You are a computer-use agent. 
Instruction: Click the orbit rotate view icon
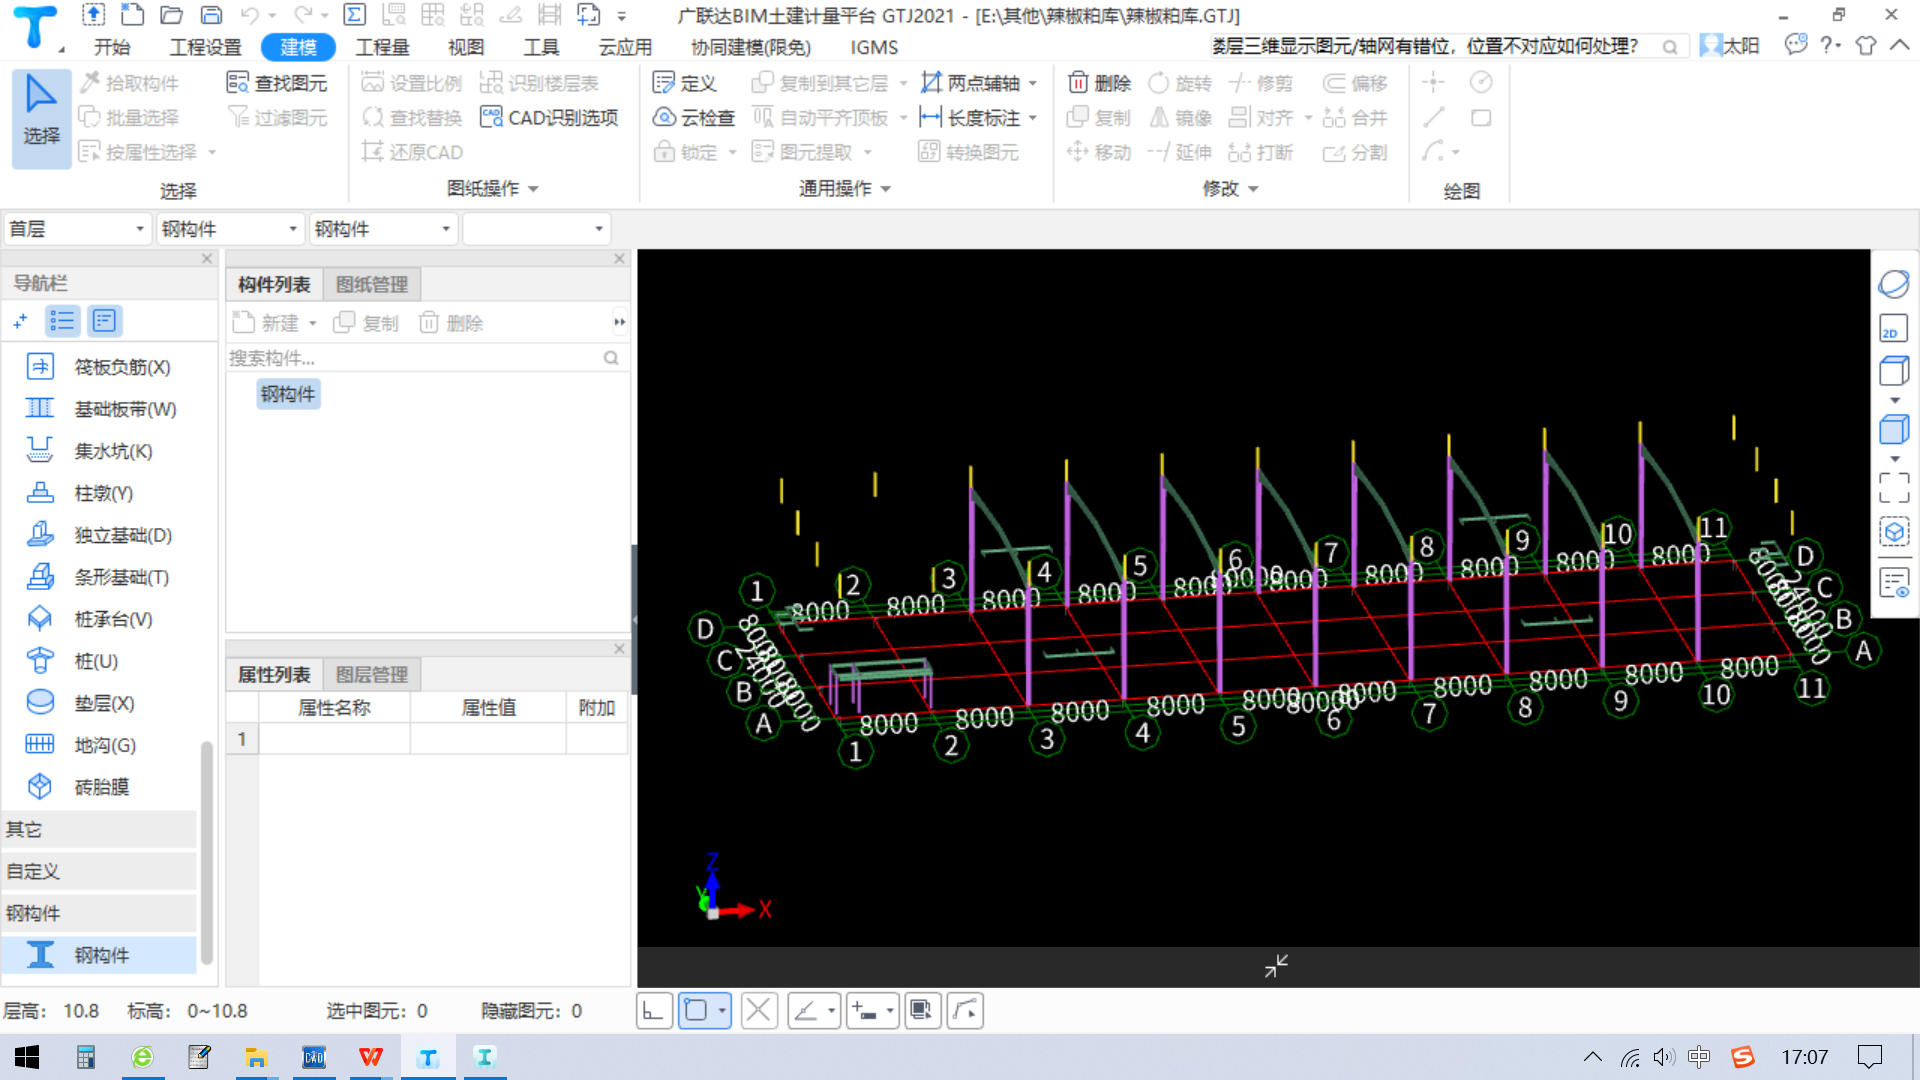(x=1894, y=284)
